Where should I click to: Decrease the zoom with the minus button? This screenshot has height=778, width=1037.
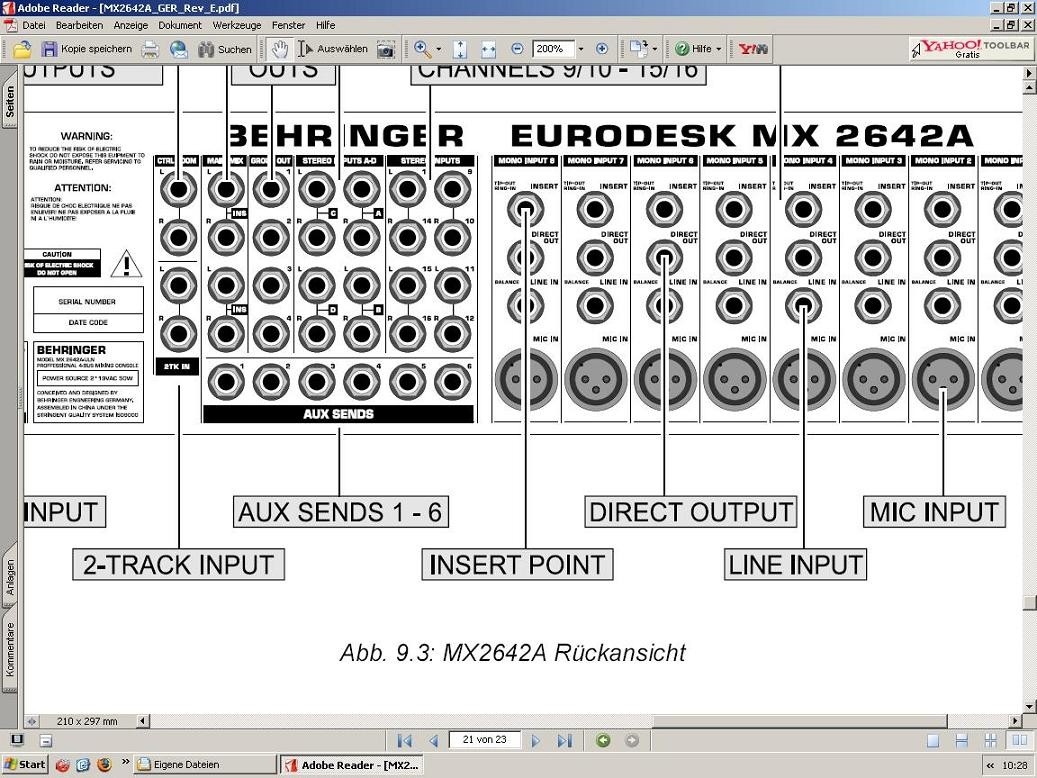tap(517, 49)
